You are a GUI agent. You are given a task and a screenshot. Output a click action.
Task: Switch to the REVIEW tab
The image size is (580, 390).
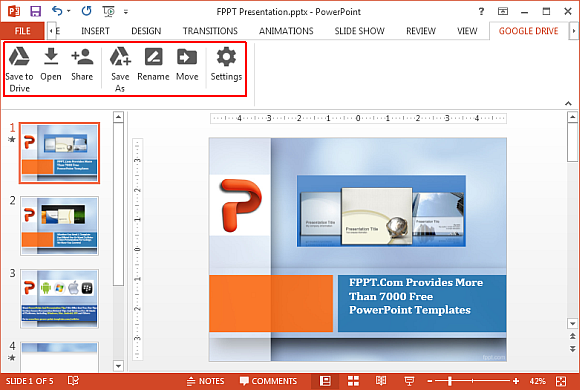click(421, 31)
